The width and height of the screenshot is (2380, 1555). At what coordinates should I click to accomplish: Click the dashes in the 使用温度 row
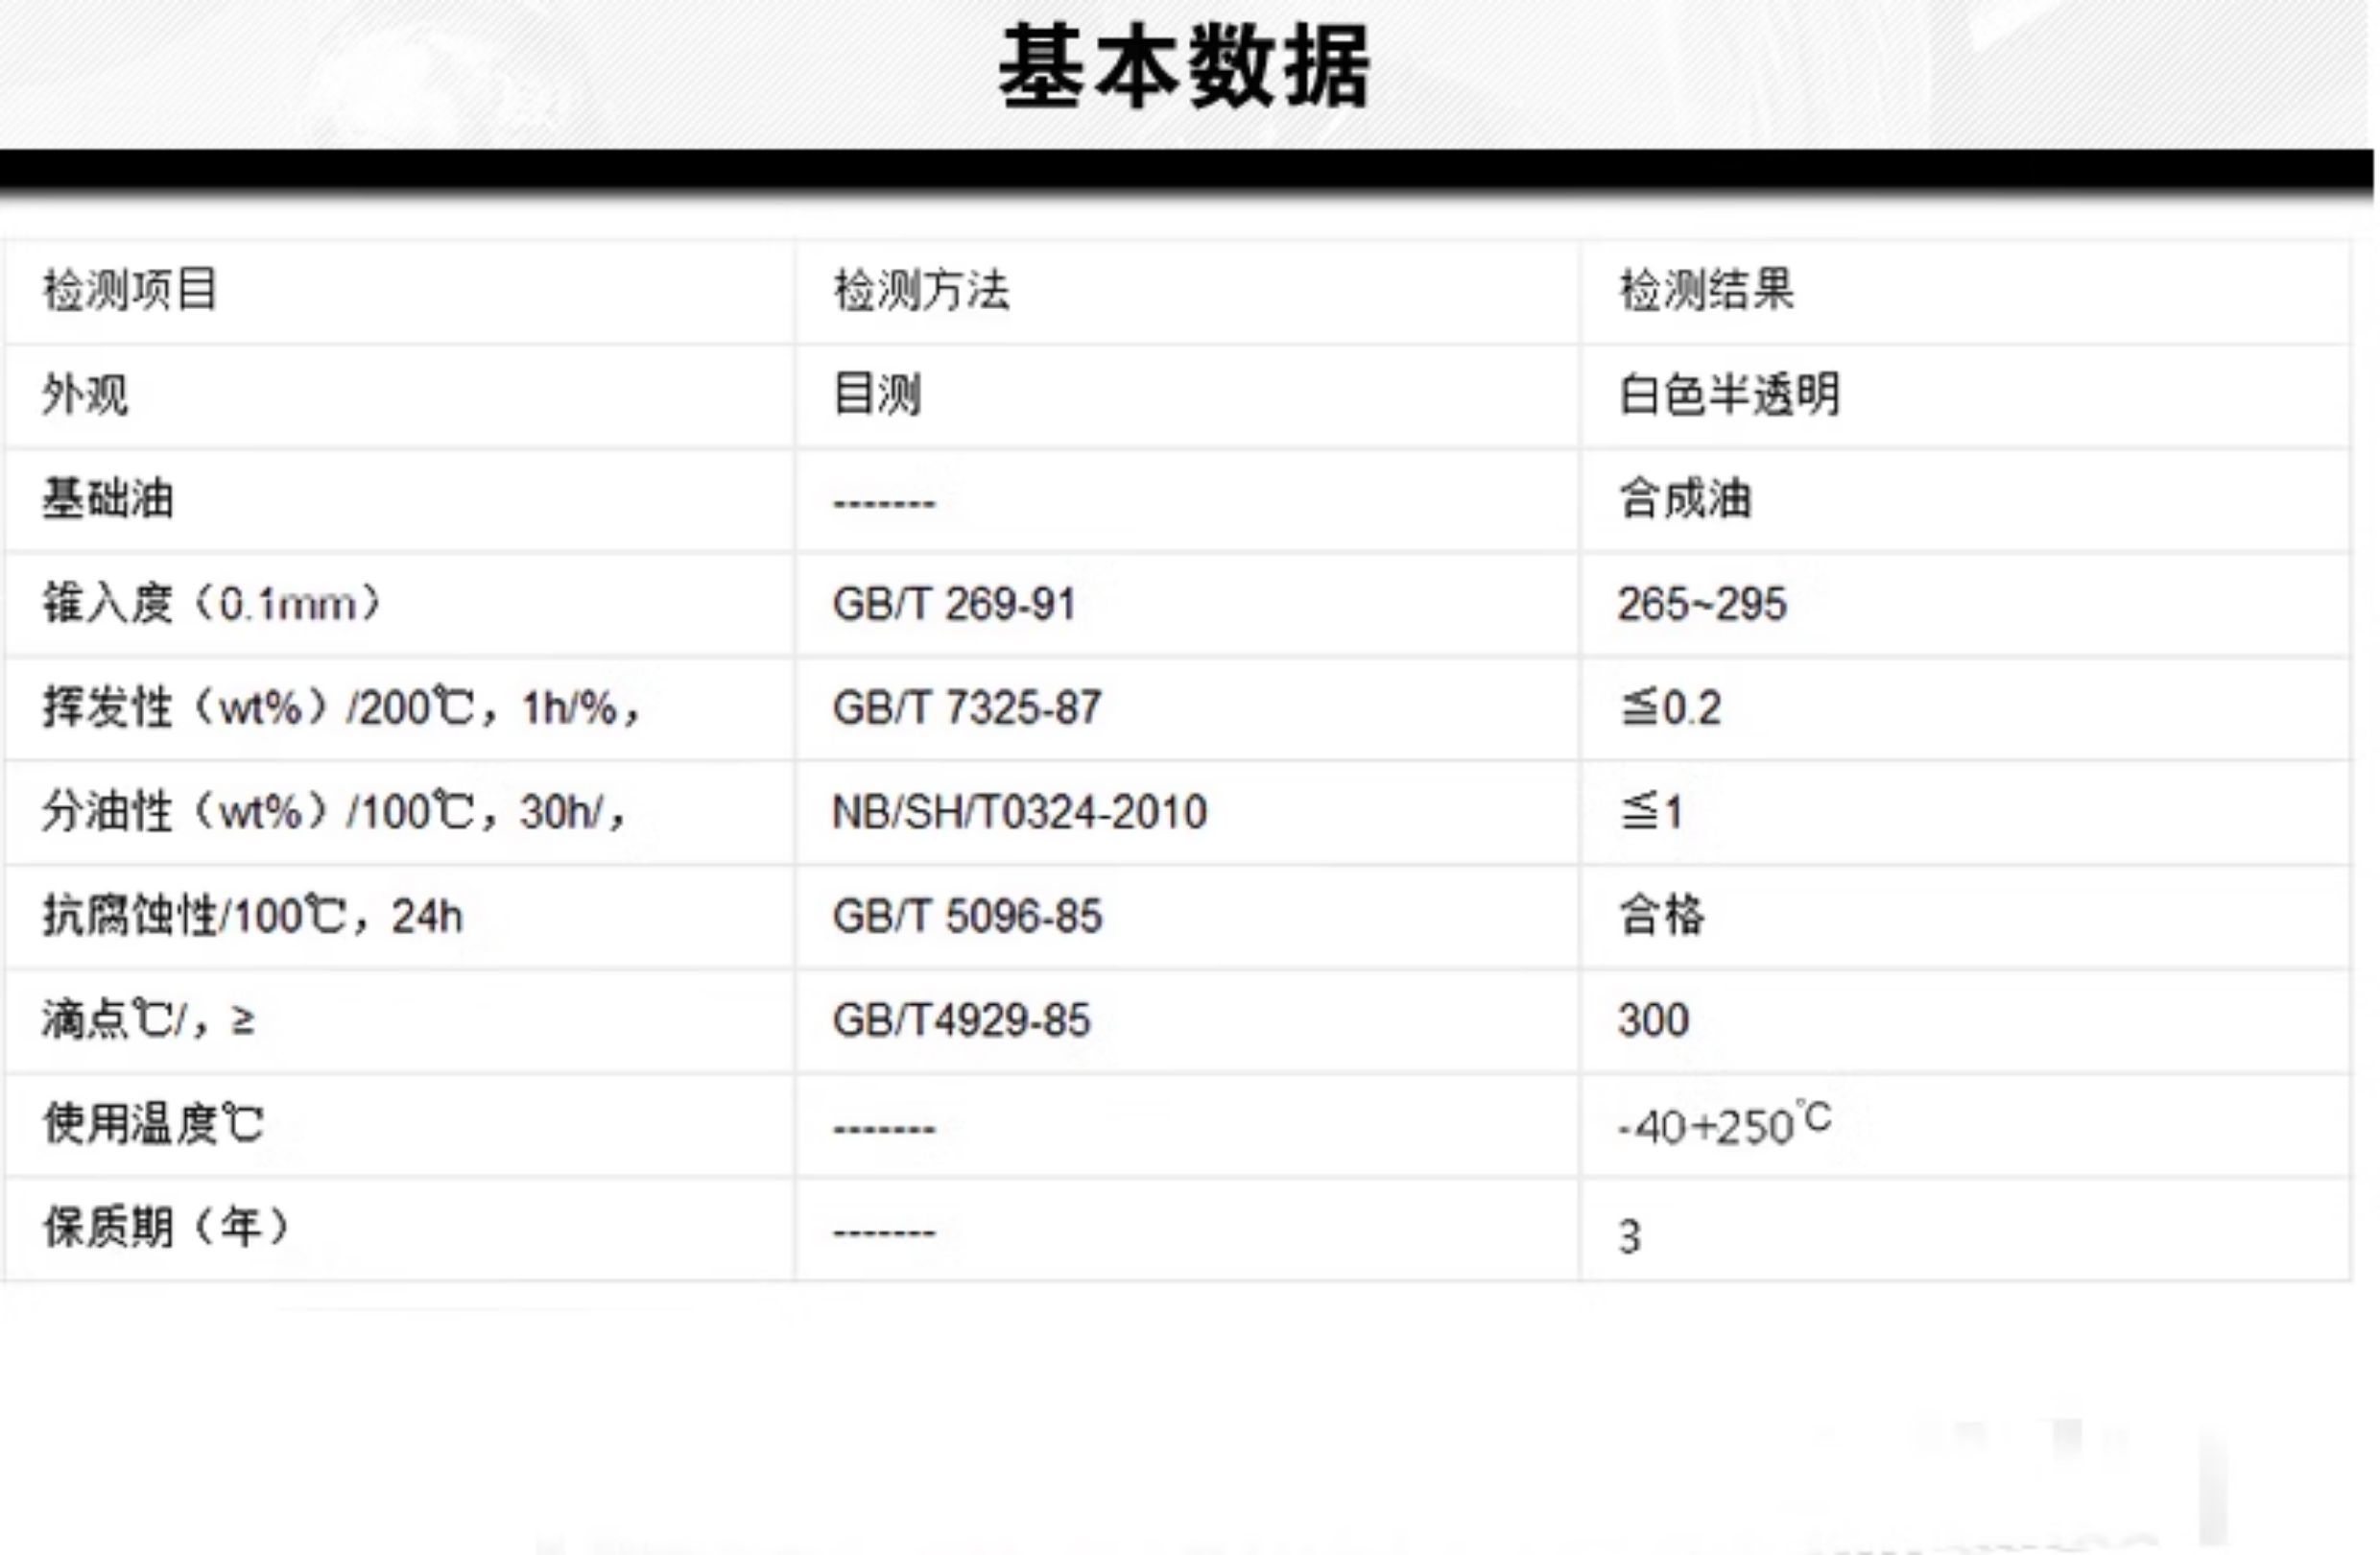884,1130
